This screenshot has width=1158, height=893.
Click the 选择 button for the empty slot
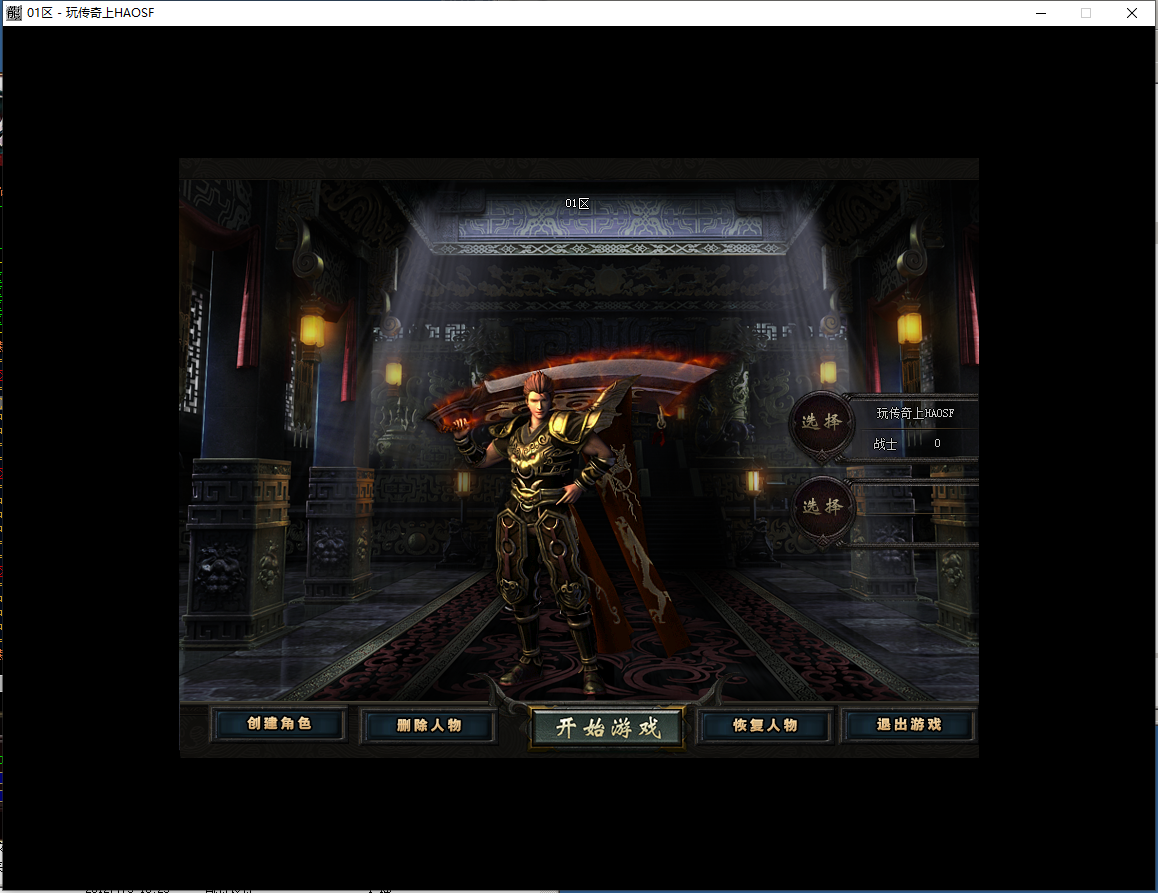tap(821, 508)
